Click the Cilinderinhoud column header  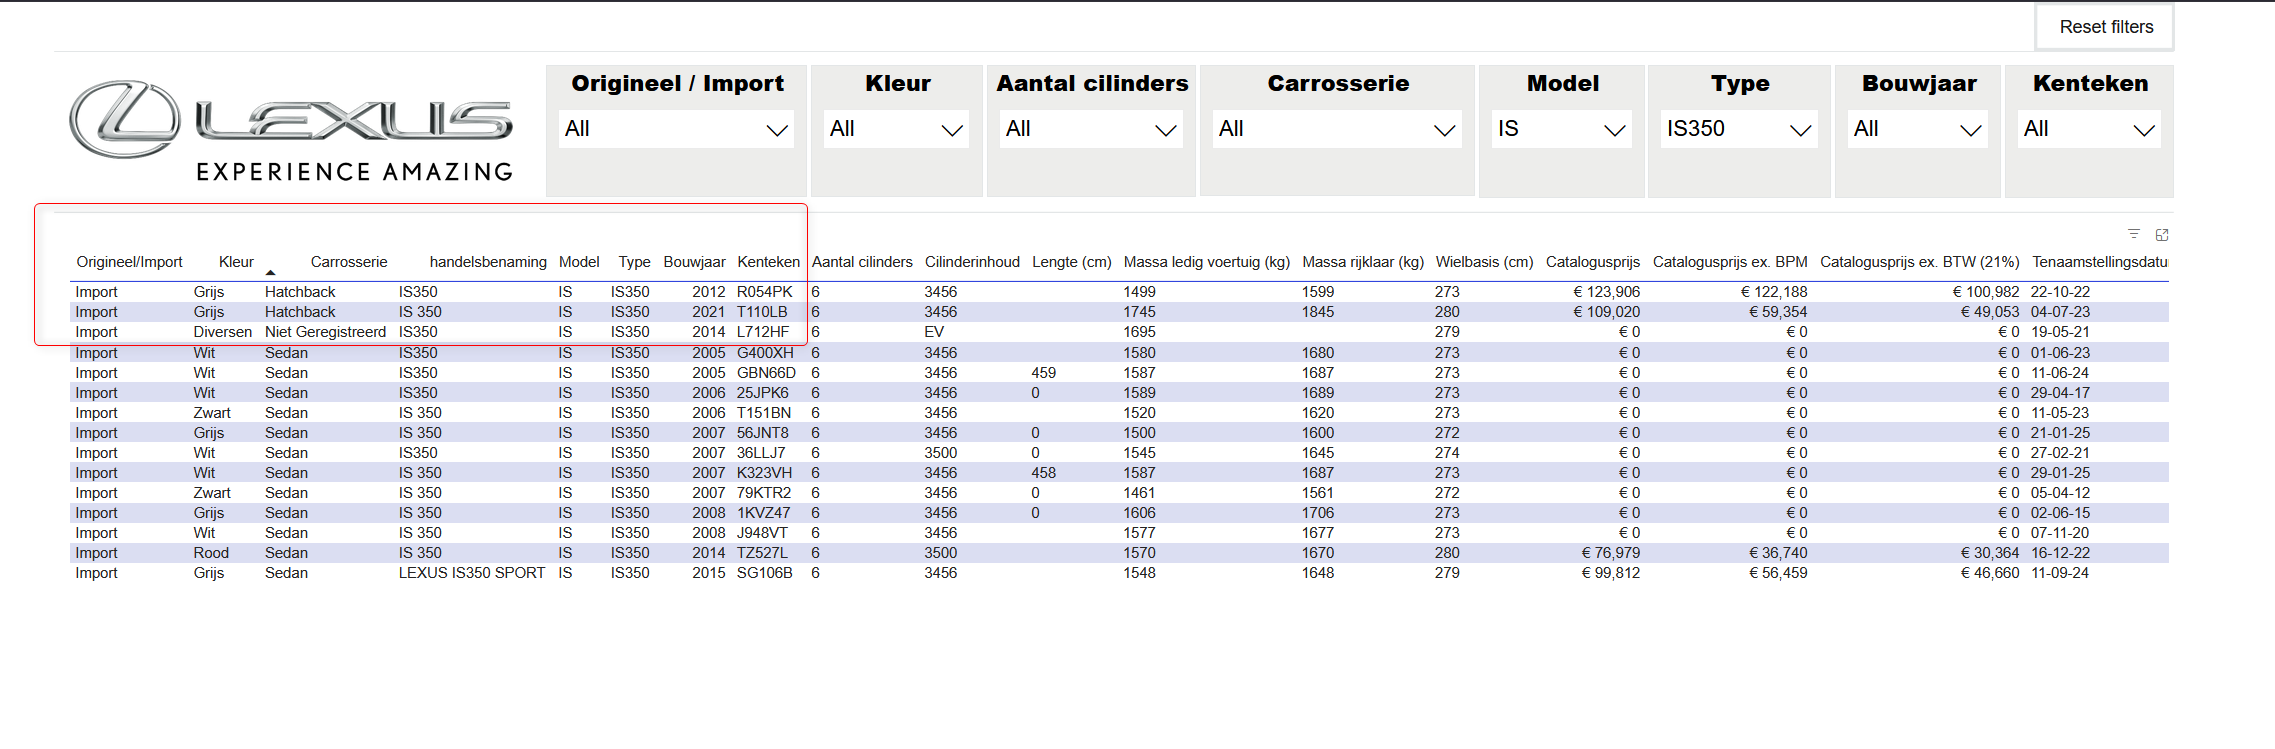click(971, 262)
